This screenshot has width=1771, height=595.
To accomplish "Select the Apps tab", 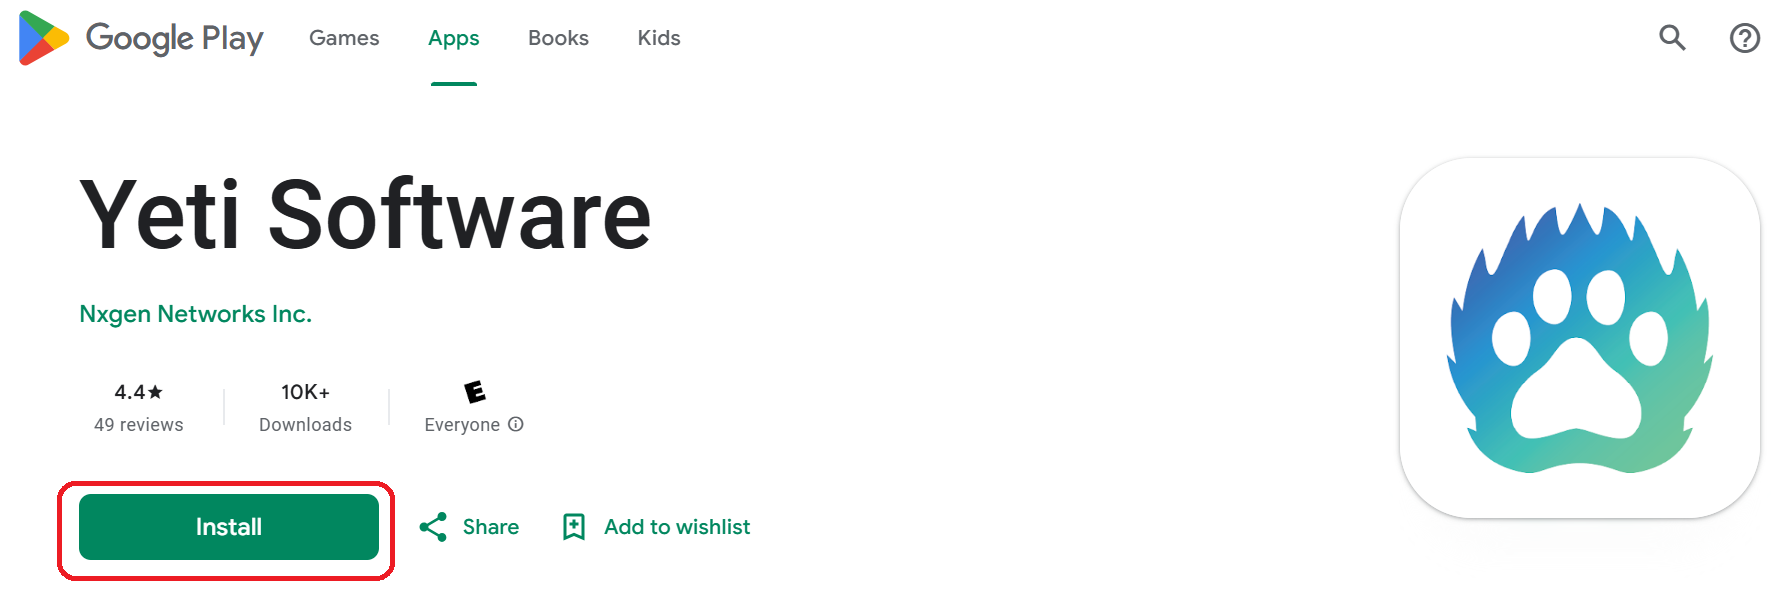I will click(x=454, y=38).
